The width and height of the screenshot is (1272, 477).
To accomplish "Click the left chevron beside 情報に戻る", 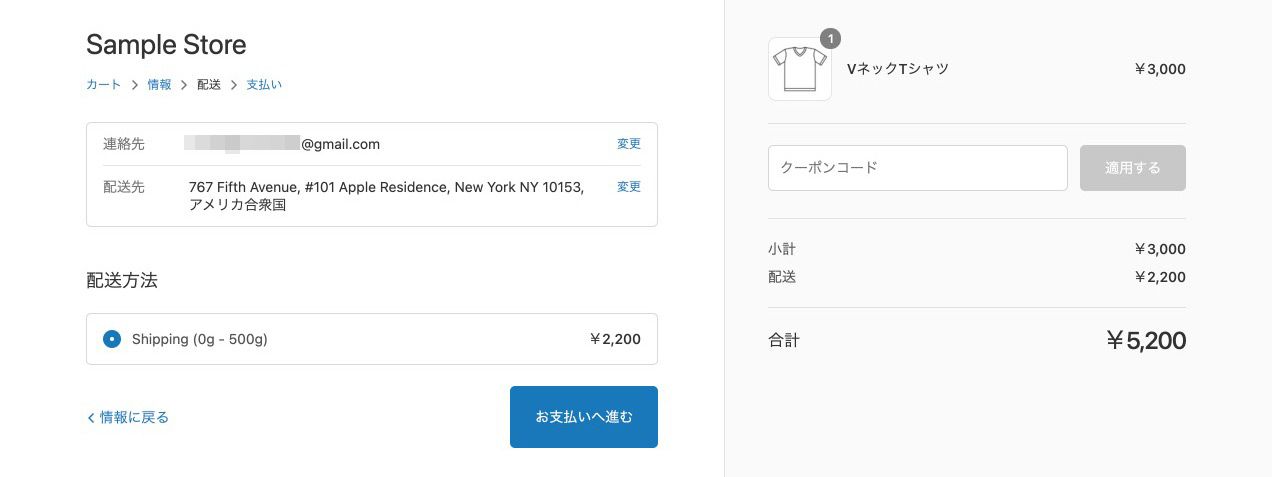I will pyautogui.click(x=91, y=418).
